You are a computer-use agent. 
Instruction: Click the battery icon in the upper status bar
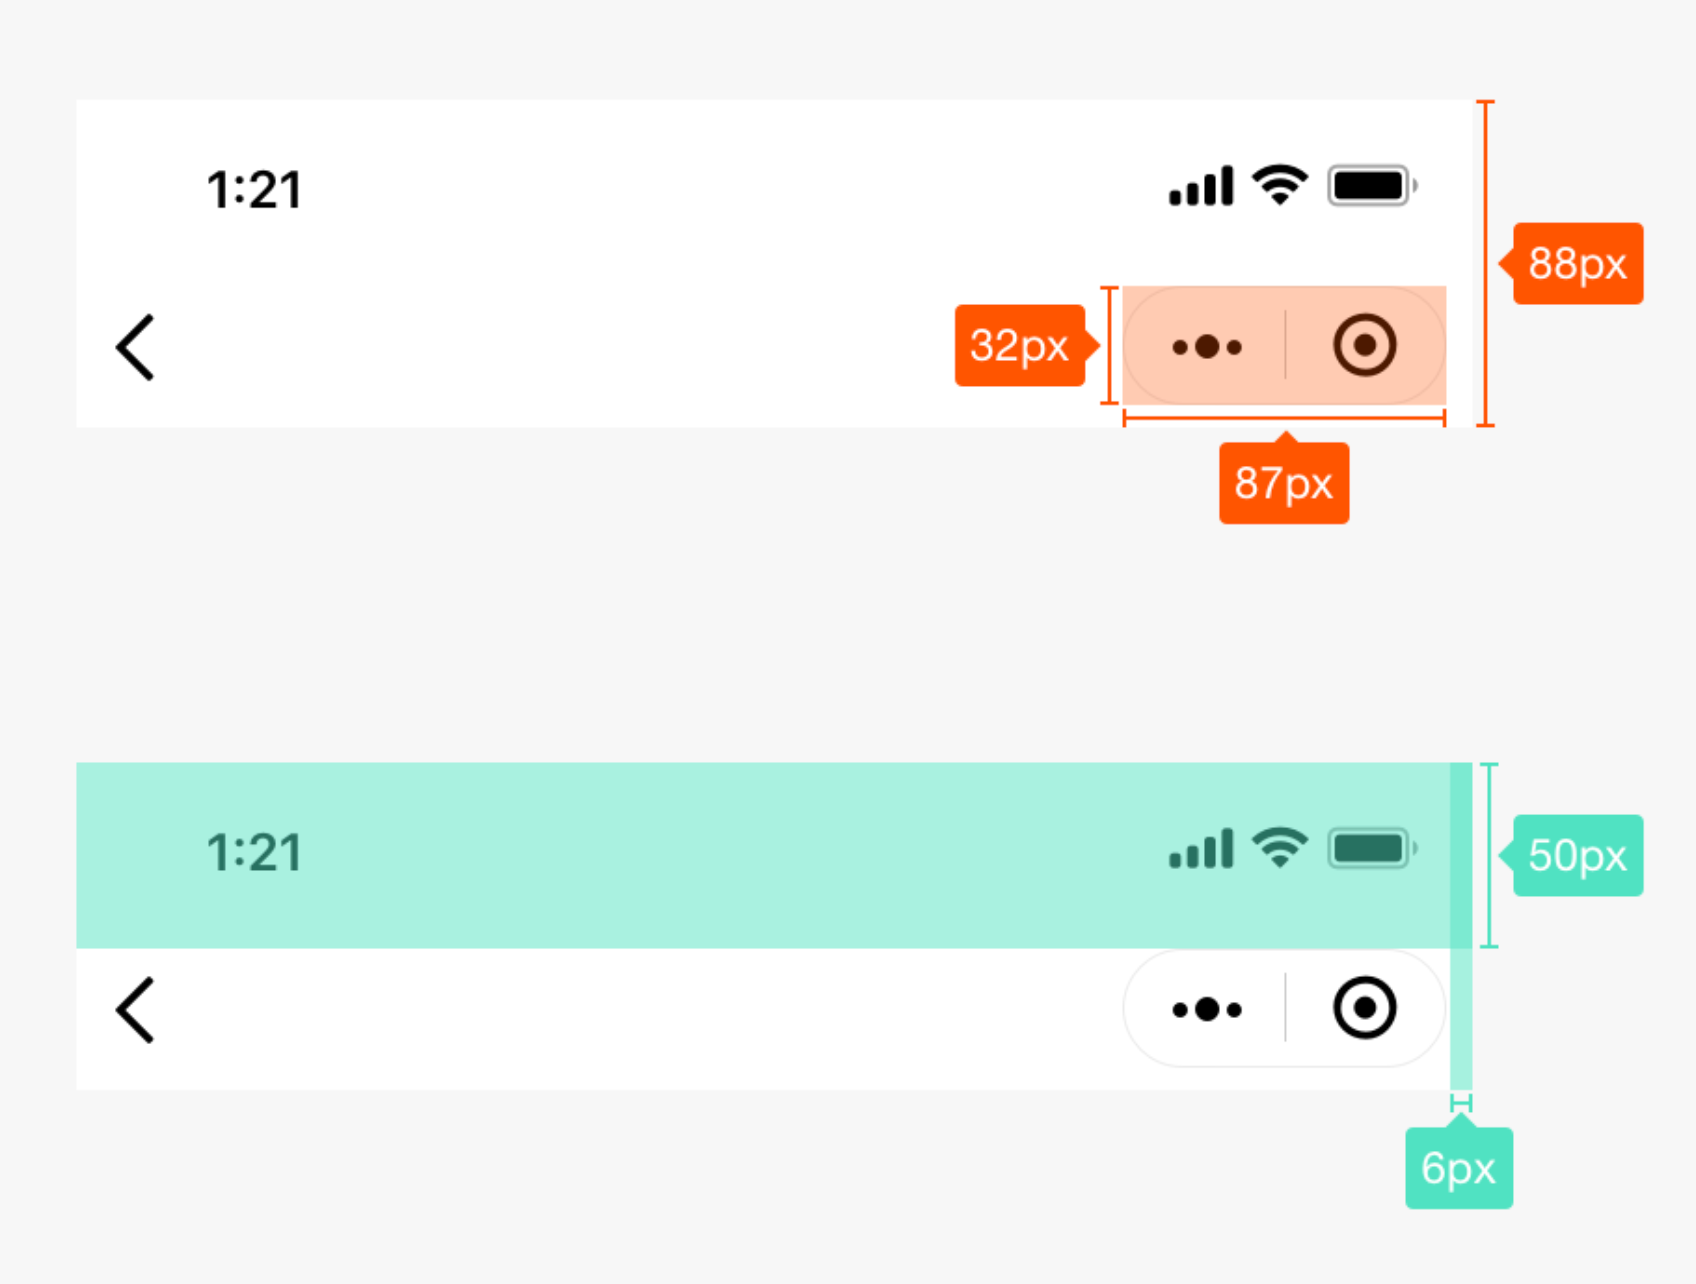pos(1371,186)
